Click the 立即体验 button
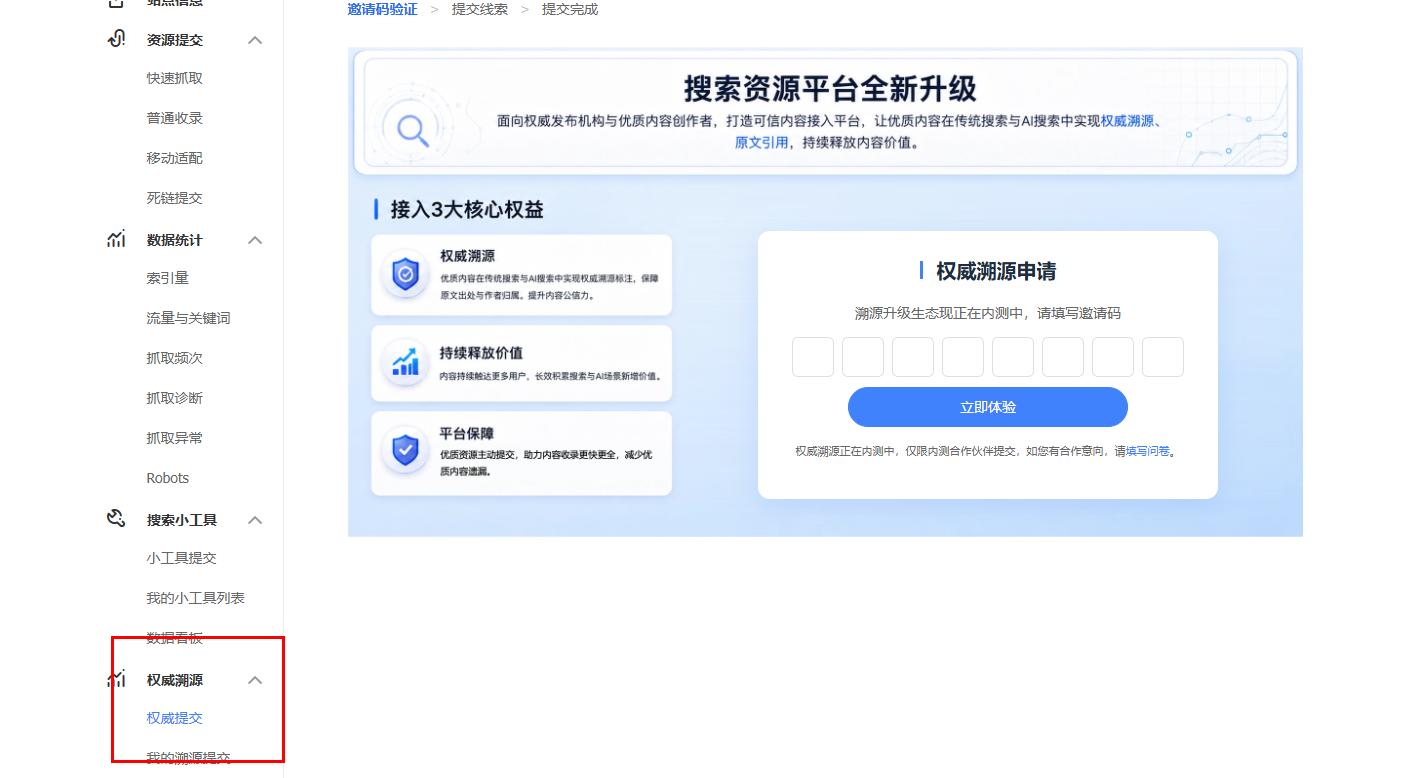This screenshot has width=1405, height=778. pos(988,407)
